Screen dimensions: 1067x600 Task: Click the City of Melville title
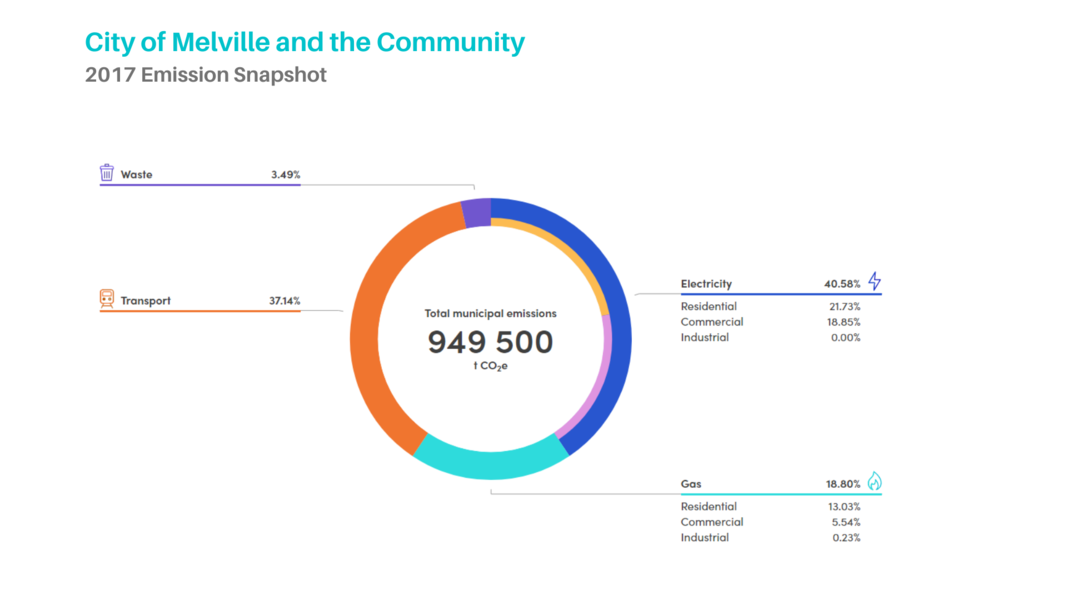304,43
